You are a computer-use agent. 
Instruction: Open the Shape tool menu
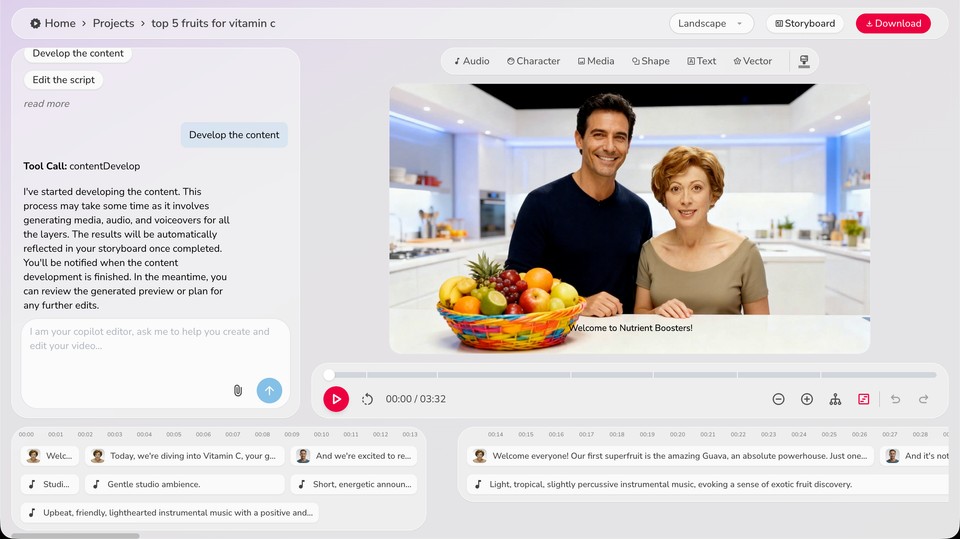coord(651,61)
